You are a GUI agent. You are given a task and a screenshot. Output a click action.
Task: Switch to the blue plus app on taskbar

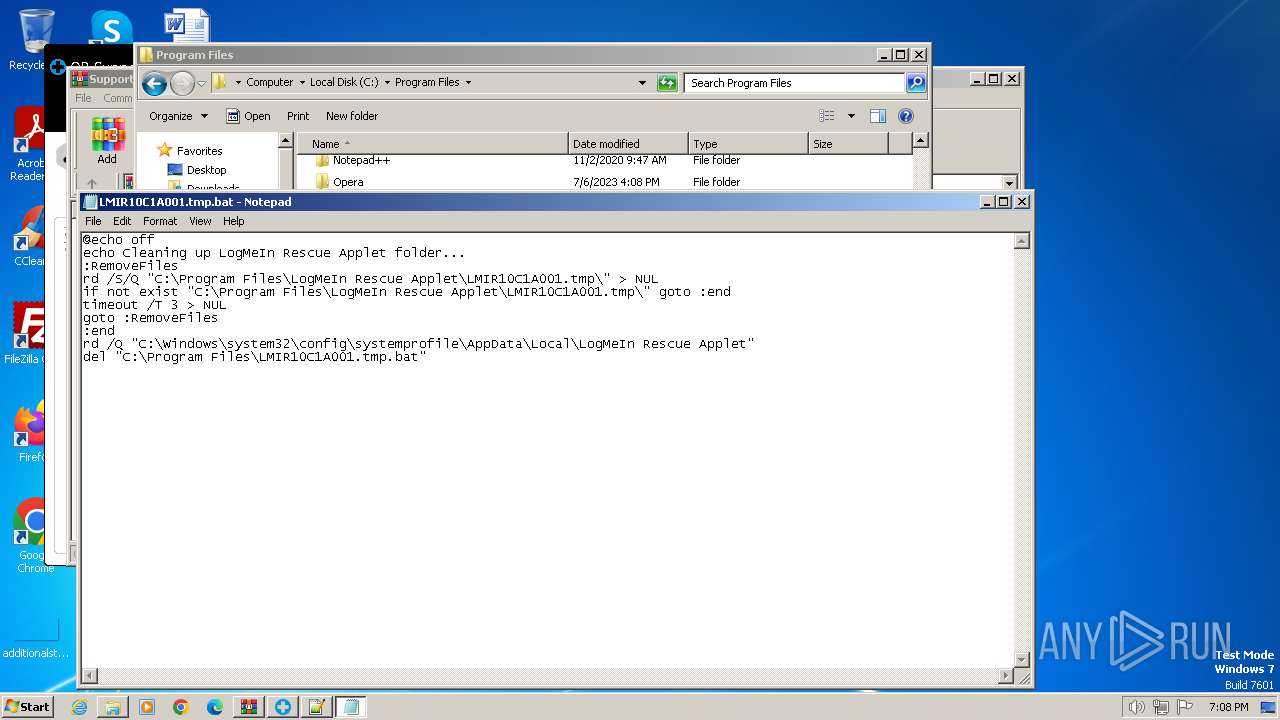(283, 707)
